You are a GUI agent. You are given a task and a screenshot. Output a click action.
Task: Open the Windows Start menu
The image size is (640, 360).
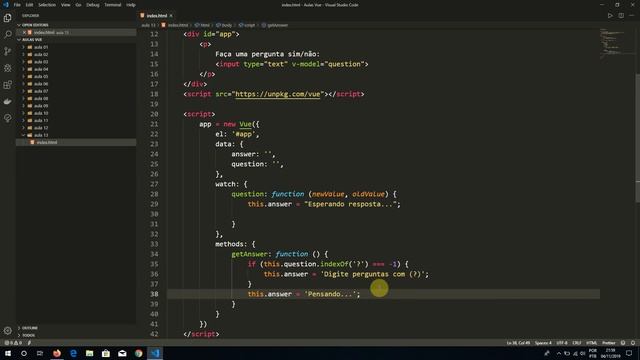pos(8,353)
